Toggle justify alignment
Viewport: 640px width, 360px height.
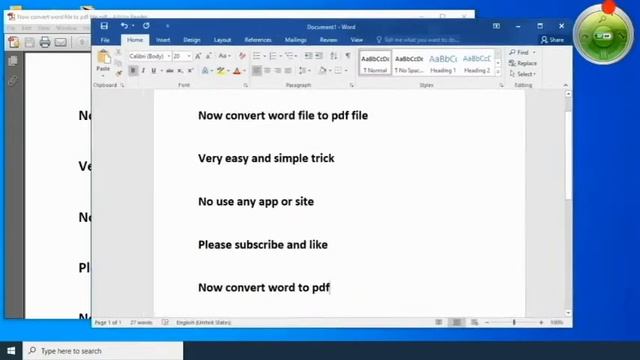[288, 71]
